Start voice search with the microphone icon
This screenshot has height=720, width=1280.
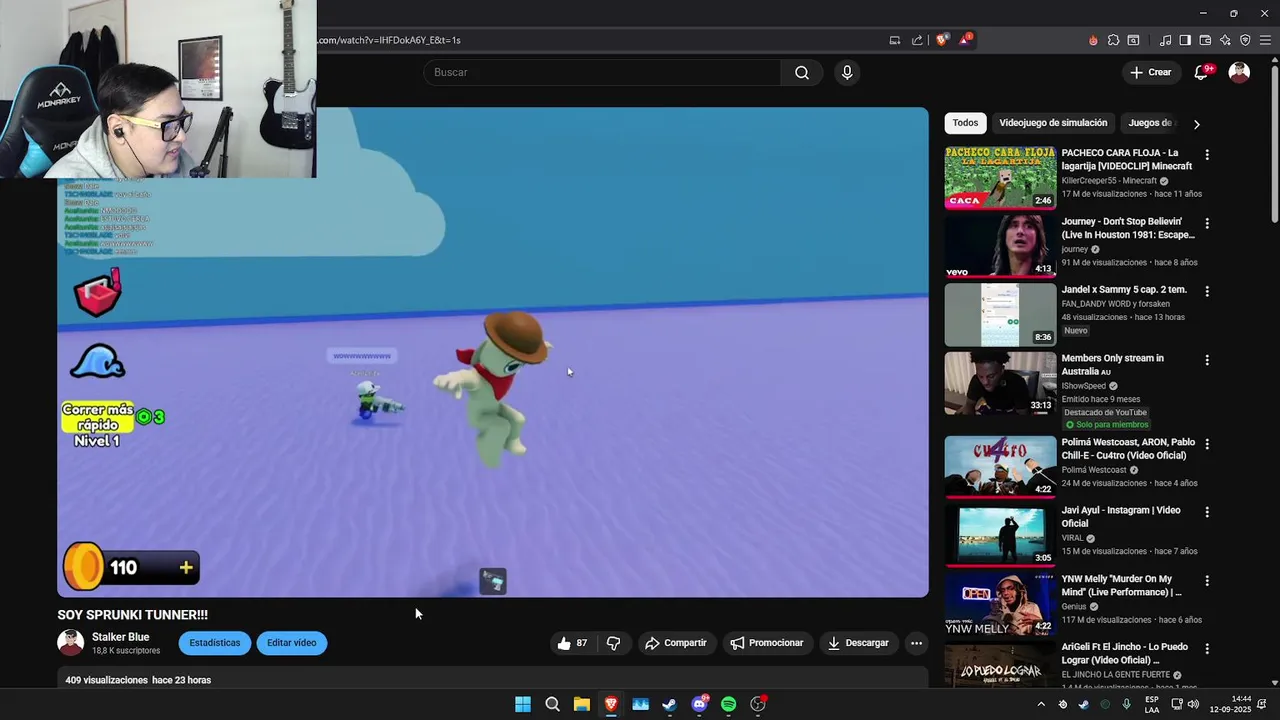pos(847,72)
